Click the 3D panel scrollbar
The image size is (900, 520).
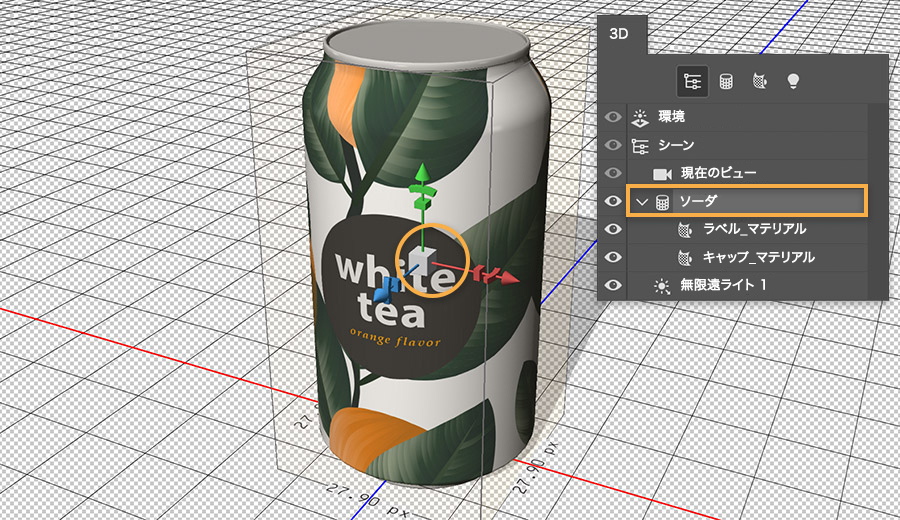pyautogui.click(x=878, y=201)
